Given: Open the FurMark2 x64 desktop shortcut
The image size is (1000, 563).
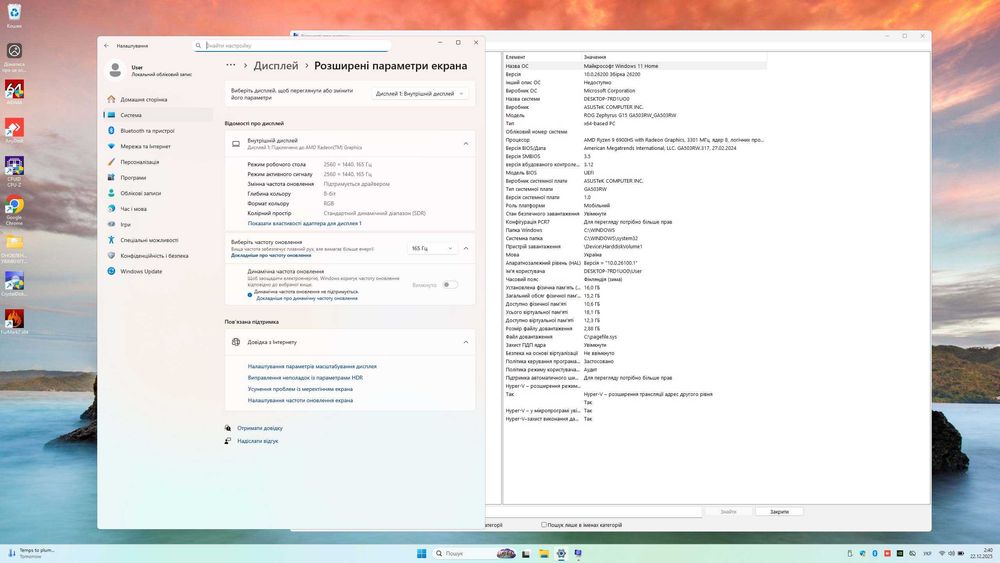Looking at the screenshot, I should 14,321.
